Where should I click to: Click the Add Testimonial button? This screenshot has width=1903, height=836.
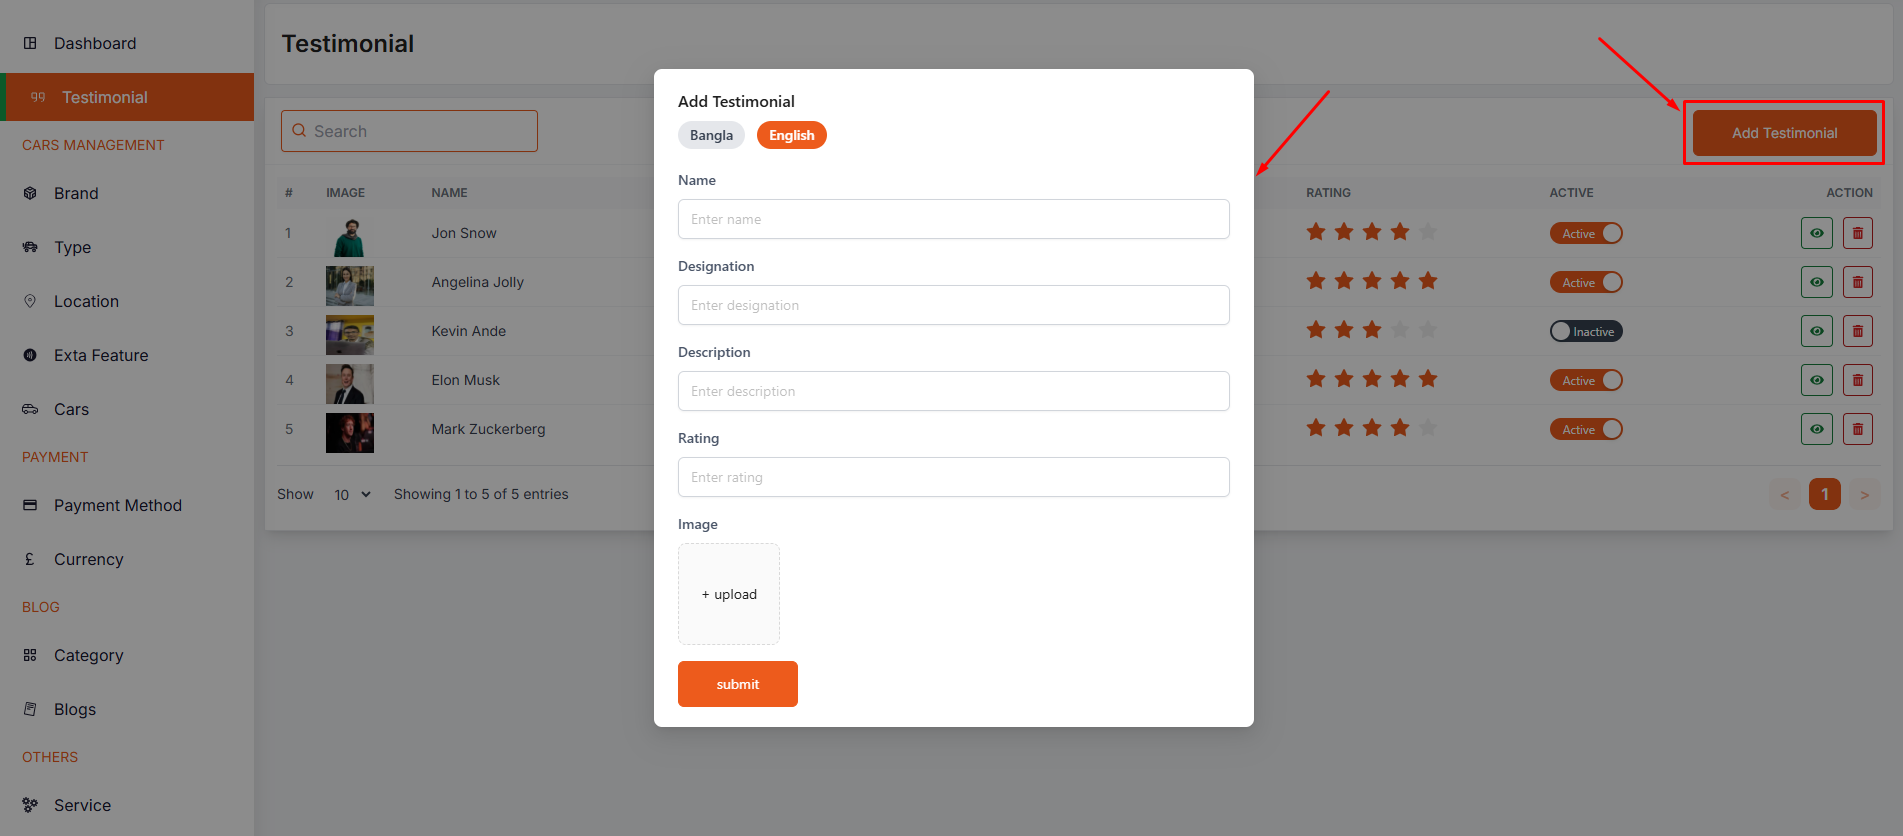[x=1784, y=133]
